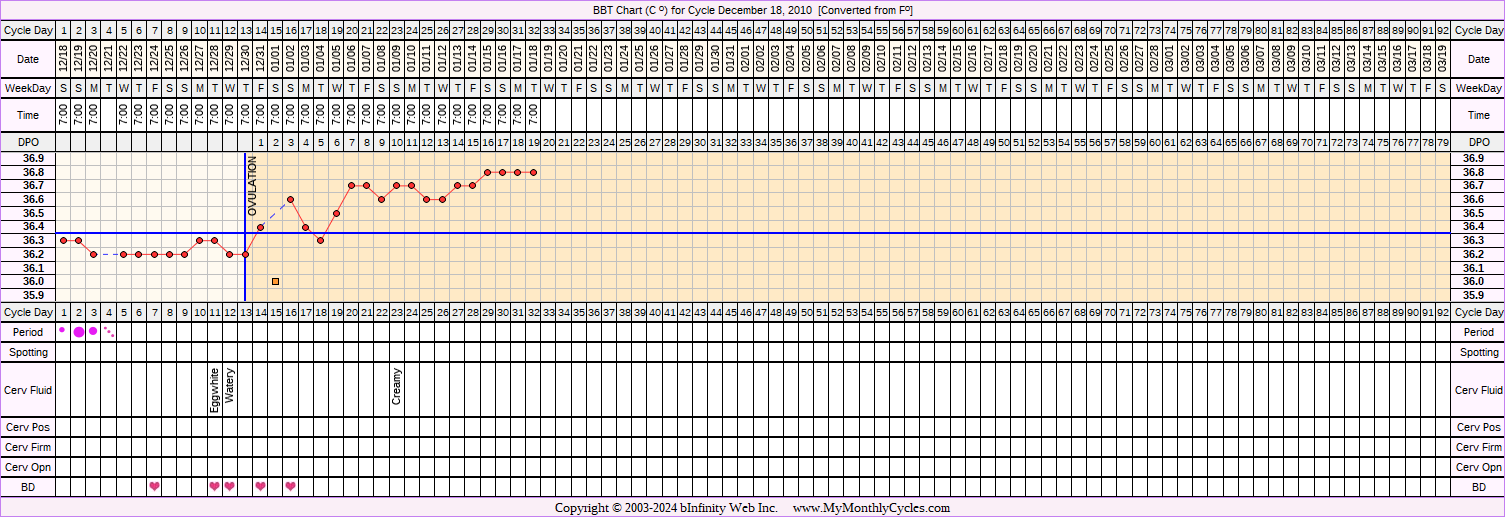Image resolution: width=1505 pixels, height=517 pixels.
Task: Click the vertical OVULATION label
Action: [253, 186]
